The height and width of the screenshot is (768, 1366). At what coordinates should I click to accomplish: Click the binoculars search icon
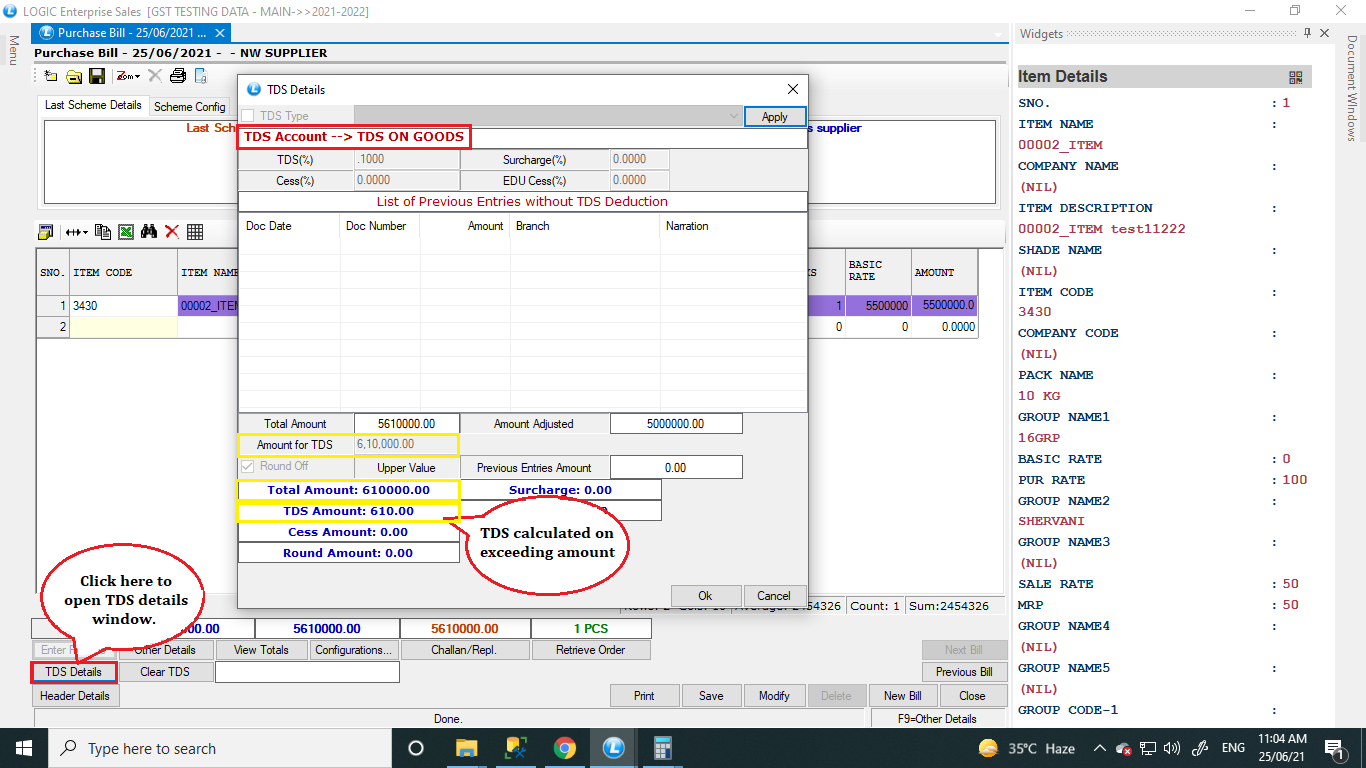(149, 232)
